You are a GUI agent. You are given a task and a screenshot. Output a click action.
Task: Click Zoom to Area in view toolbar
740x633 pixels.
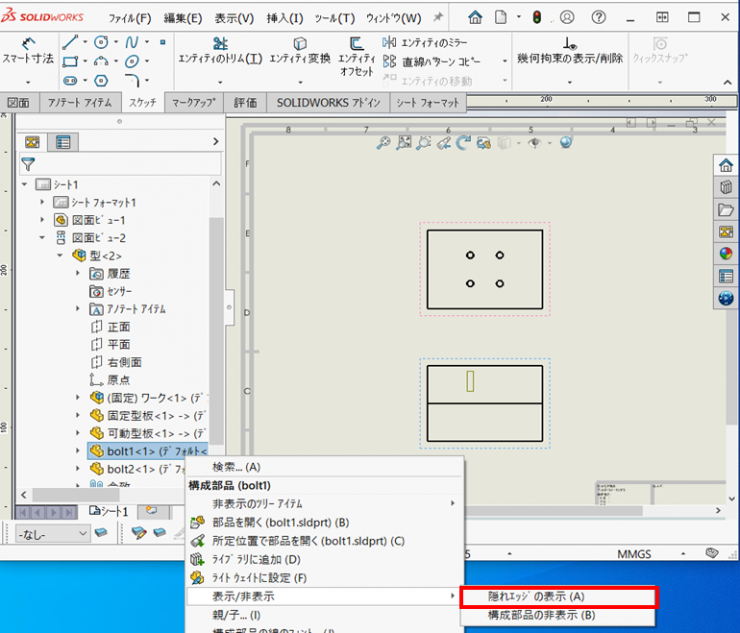[404, 143]
